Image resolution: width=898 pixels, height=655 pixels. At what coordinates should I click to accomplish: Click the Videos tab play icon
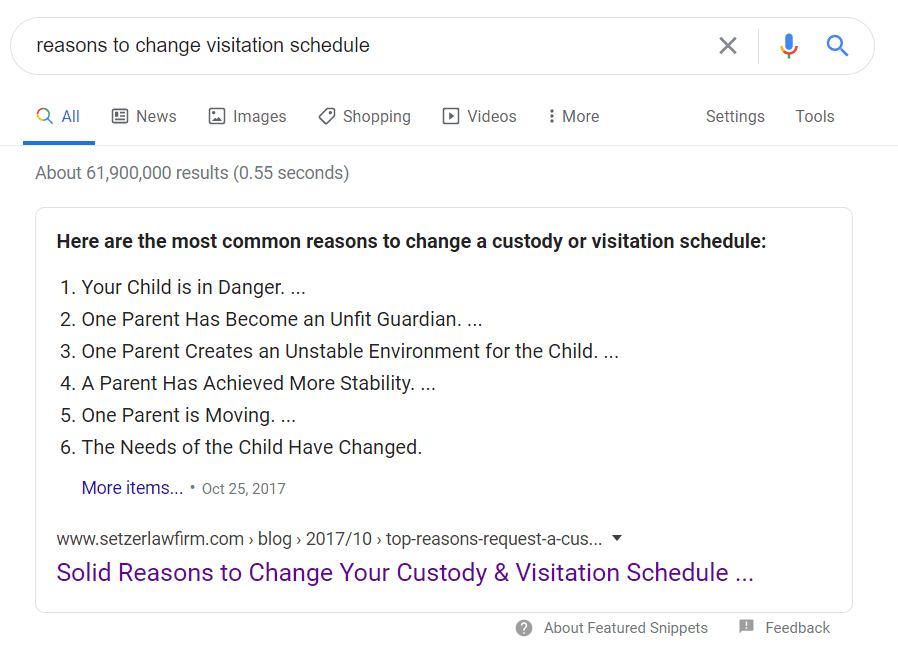tap(451, 116)
